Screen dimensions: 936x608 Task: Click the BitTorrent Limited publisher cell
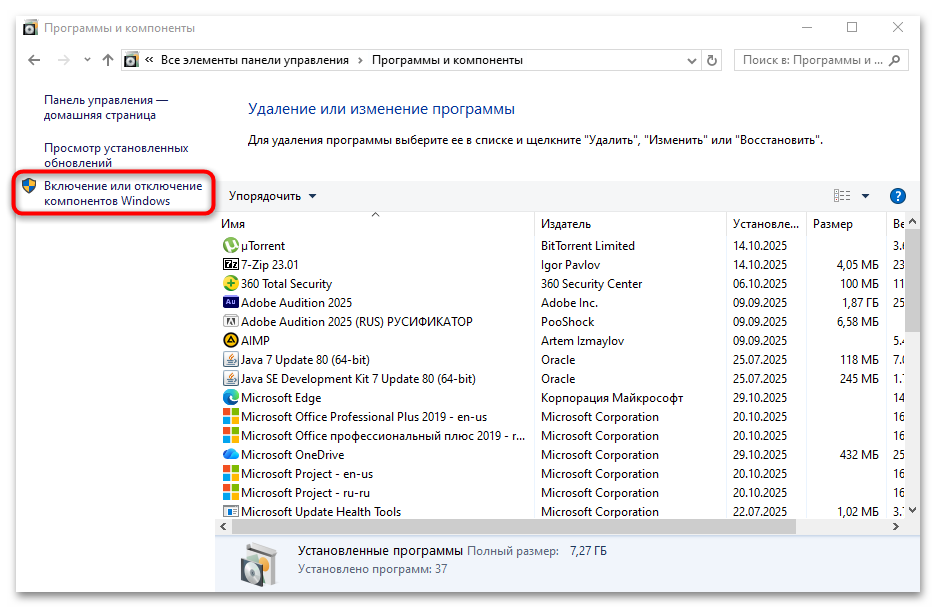pos(587,245)
